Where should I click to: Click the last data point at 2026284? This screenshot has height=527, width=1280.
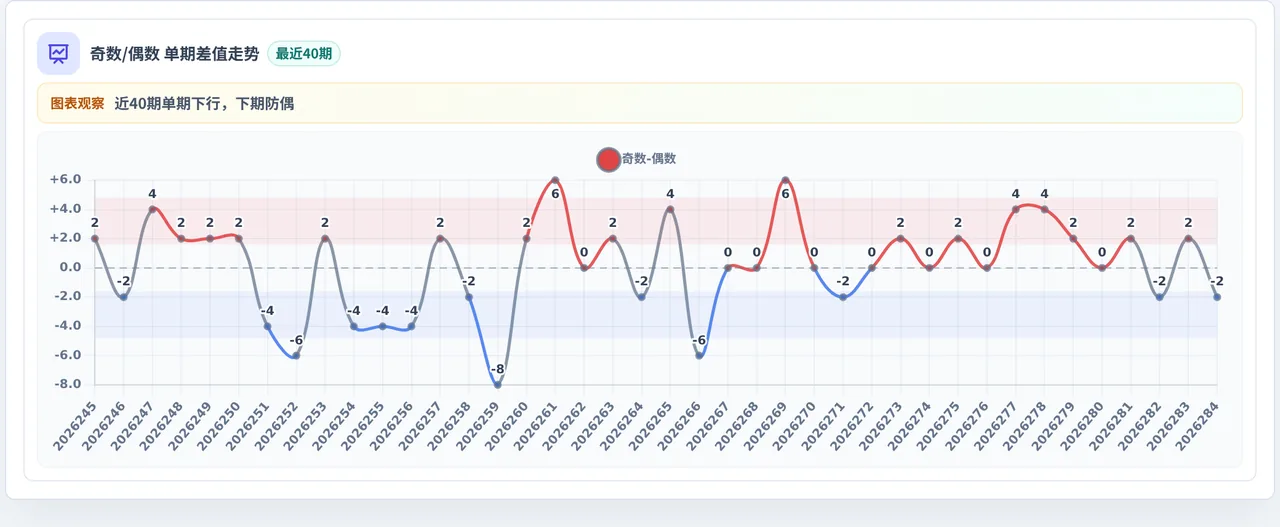pyautogui.click(x=1217, y=297)
